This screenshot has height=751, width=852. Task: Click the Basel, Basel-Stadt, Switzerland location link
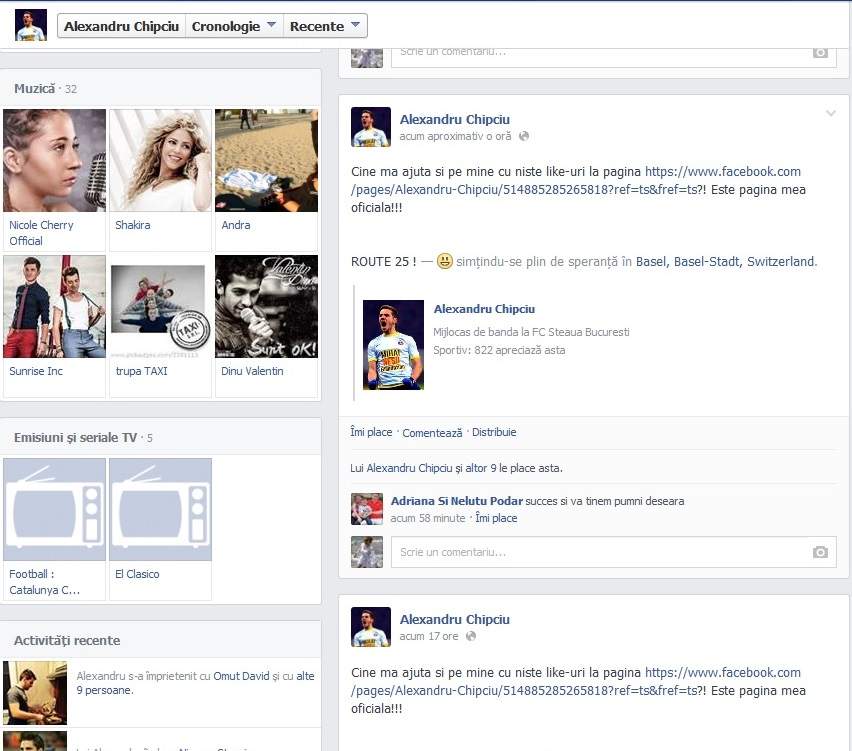[725, 261]
